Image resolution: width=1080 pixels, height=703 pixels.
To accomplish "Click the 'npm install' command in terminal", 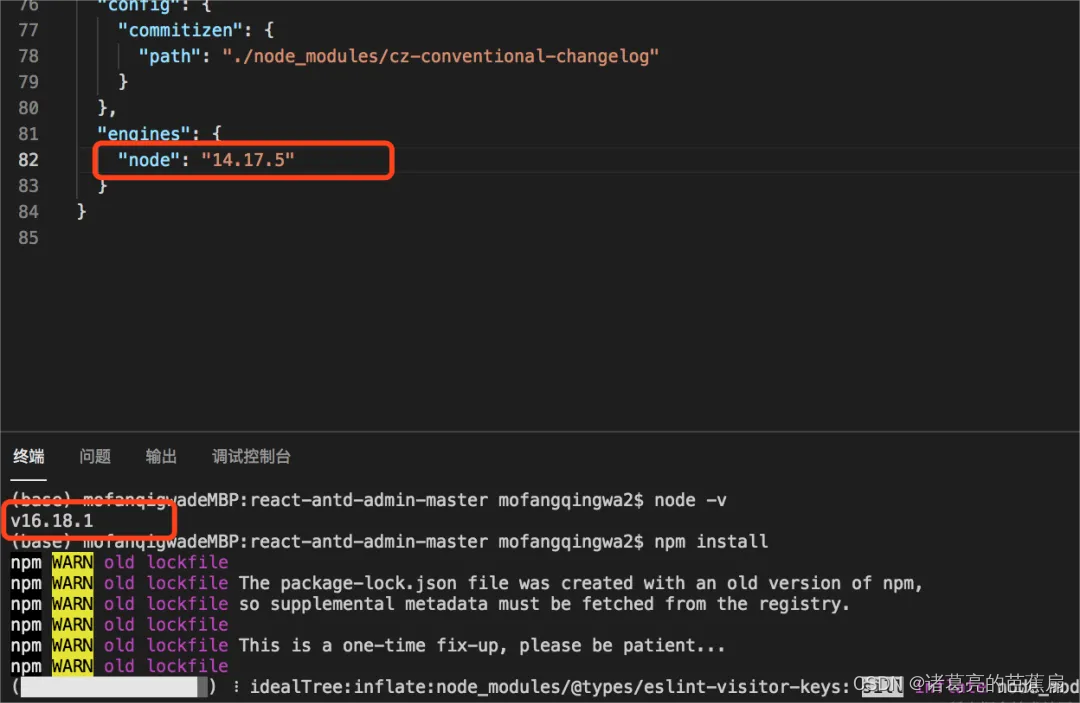I will click(x=711, y=542).
